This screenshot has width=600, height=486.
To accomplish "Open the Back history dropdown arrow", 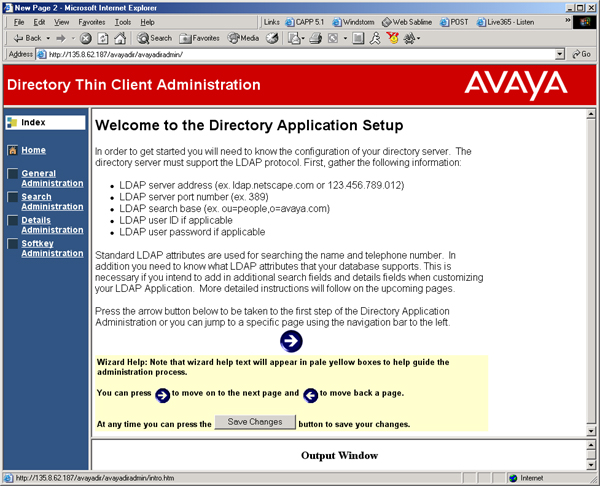I will pos(48,38).
